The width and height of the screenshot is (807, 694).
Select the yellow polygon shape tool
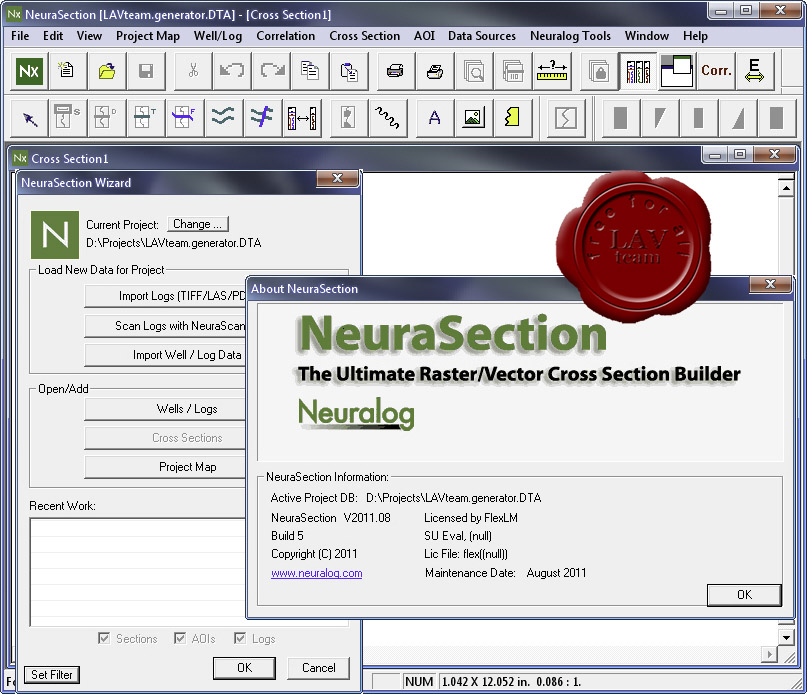[x=512, y=118]
